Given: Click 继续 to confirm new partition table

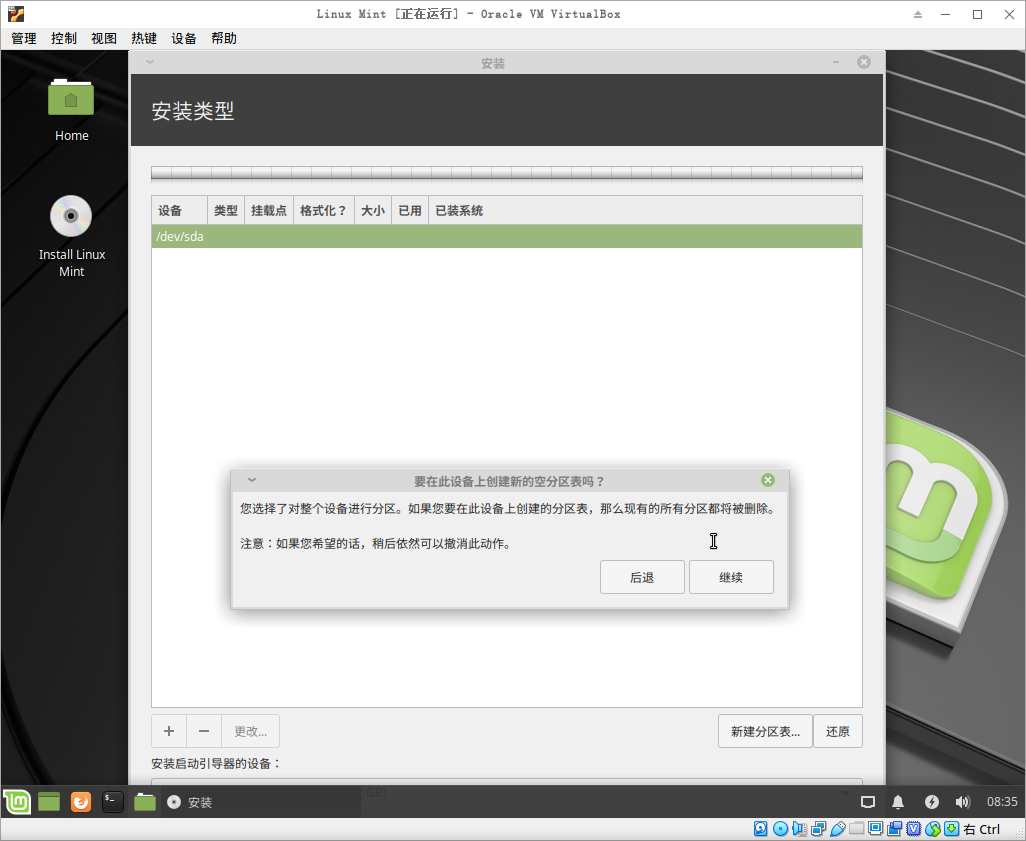Looking at the screenshot, I should 731,577.
